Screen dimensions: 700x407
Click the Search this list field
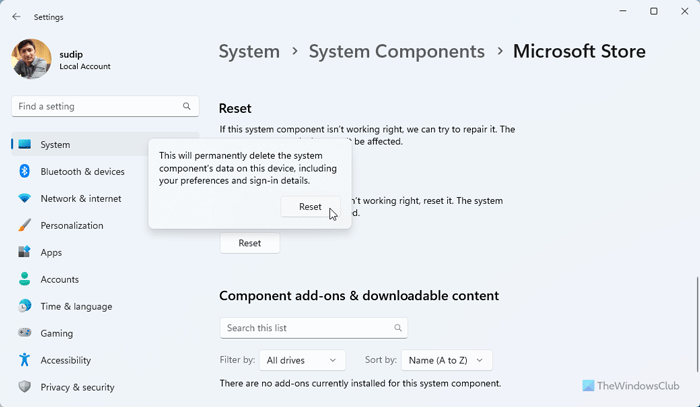coord(313,327)
